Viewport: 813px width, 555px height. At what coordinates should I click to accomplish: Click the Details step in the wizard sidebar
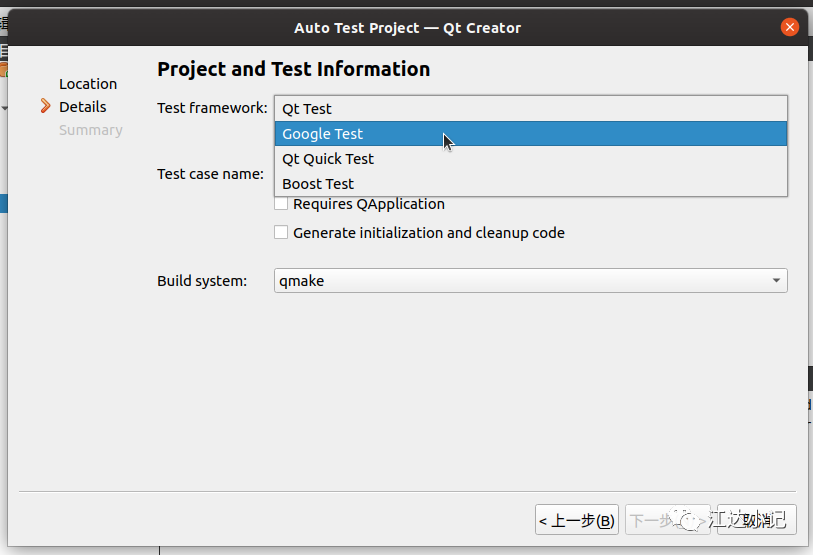pos(83,107)
